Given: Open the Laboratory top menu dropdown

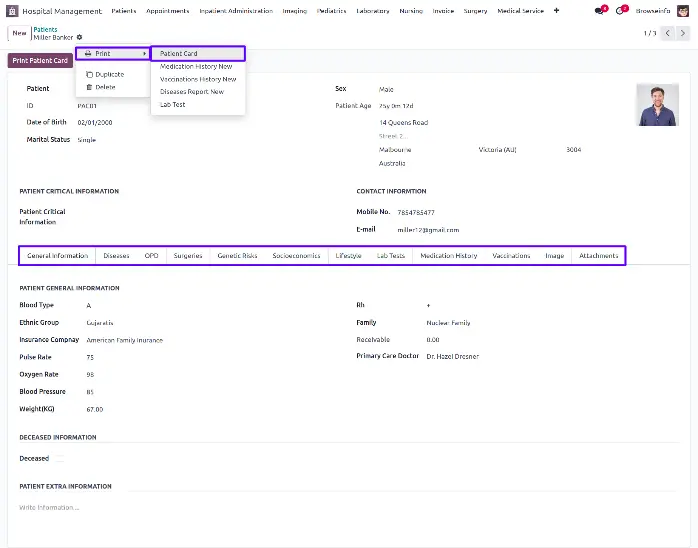Looking at the screenshot, I should click(373, 11).
